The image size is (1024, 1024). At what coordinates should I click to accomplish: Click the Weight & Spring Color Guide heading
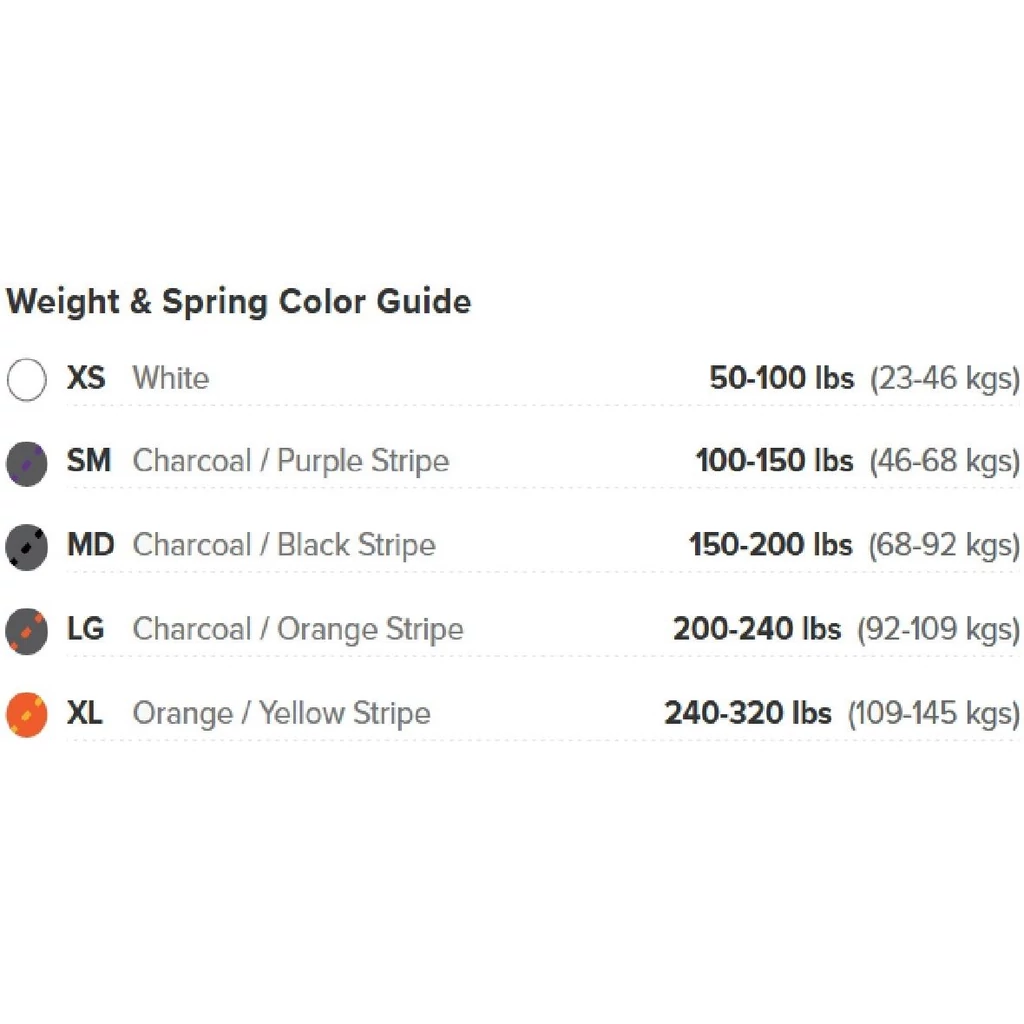point(238,301)
